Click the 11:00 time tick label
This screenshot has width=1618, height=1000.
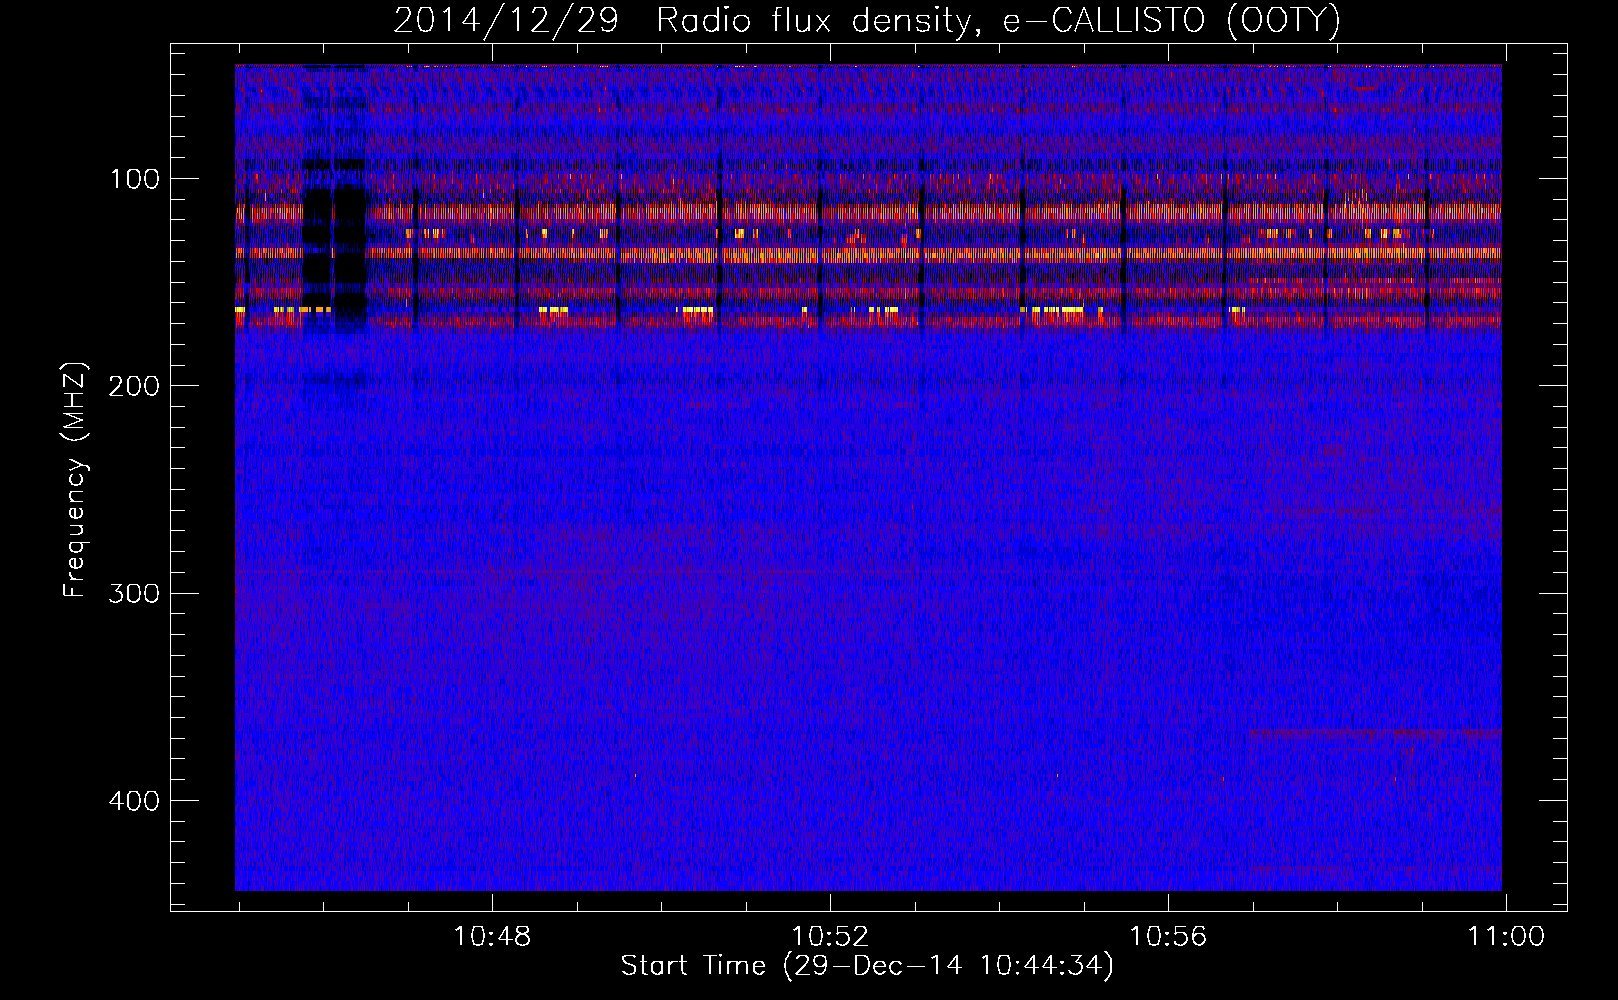click(x=1506, y=937)
